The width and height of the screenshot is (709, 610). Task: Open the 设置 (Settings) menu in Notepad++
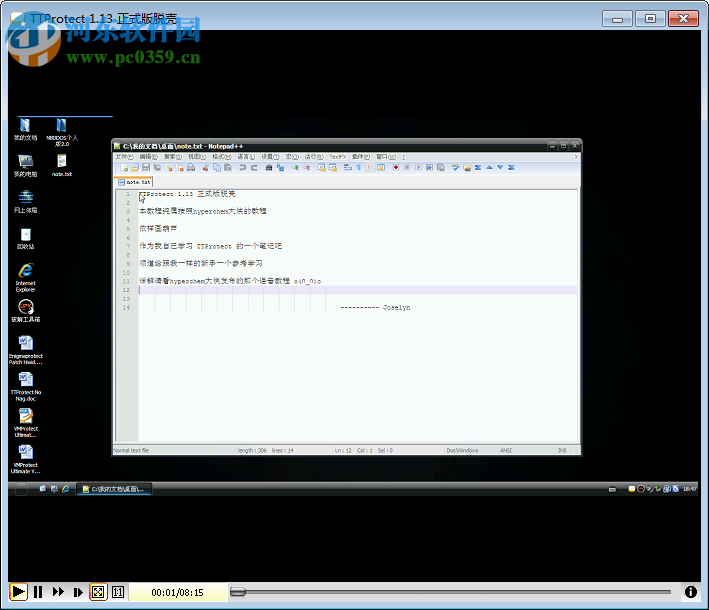coord(270,156)
